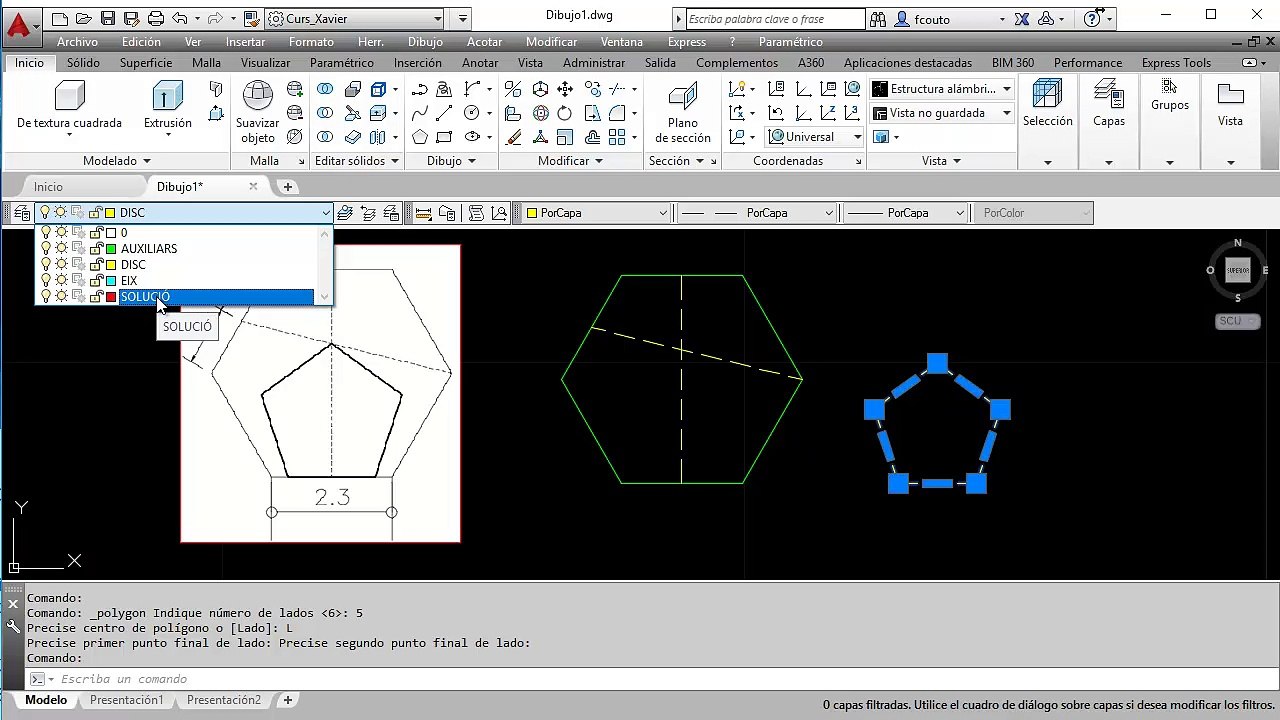This screenshot has width=1280, height=720.
Task: Toggle freeze sun icon for layer DISC row
Action: [61, 265]
